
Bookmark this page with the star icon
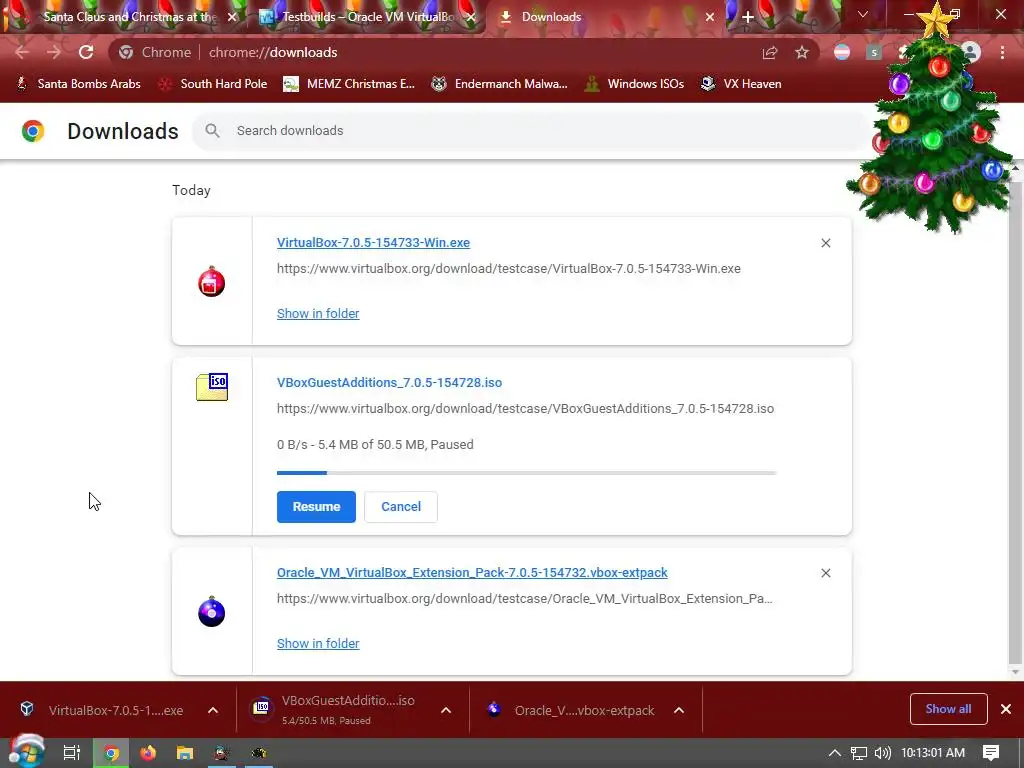pyautogui.click(x=802, y=52)
